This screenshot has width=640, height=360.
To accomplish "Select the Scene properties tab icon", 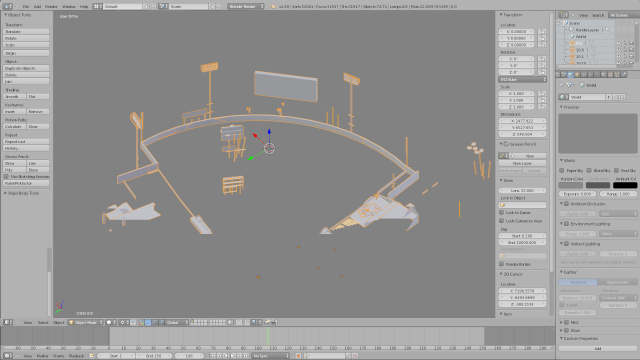I will (x=564, y=74).
